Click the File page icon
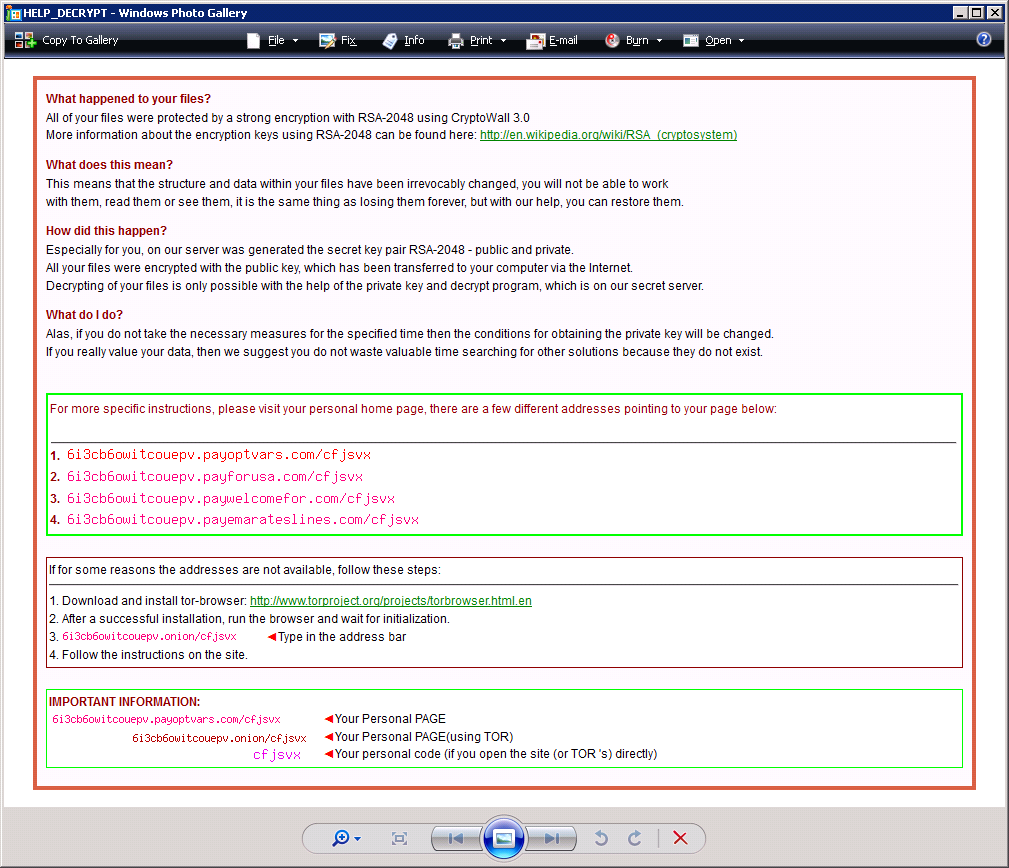Image resolution: width=1009 pixels, height=868 pixels. pyautogui.click(x=254, y=41)
